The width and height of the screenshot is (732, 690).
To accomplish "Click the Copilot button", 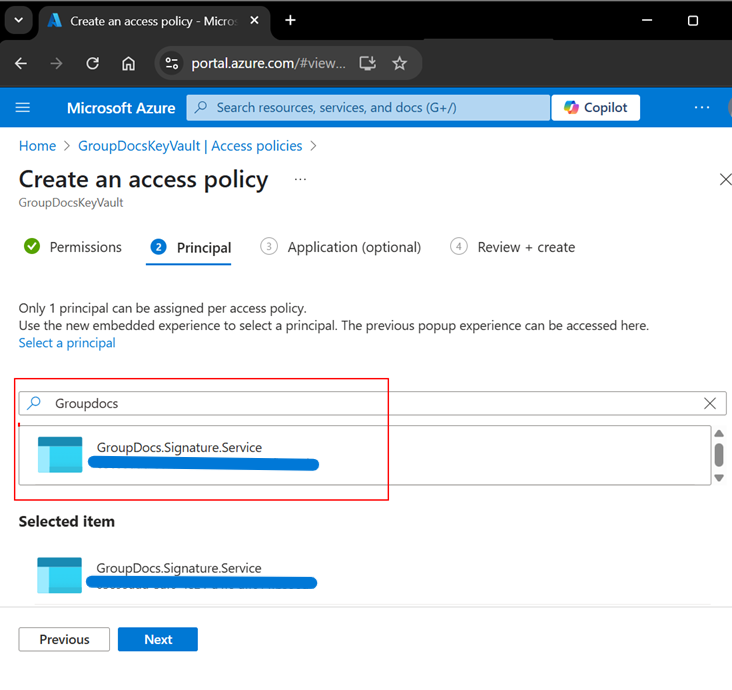I will click(595, 108).
